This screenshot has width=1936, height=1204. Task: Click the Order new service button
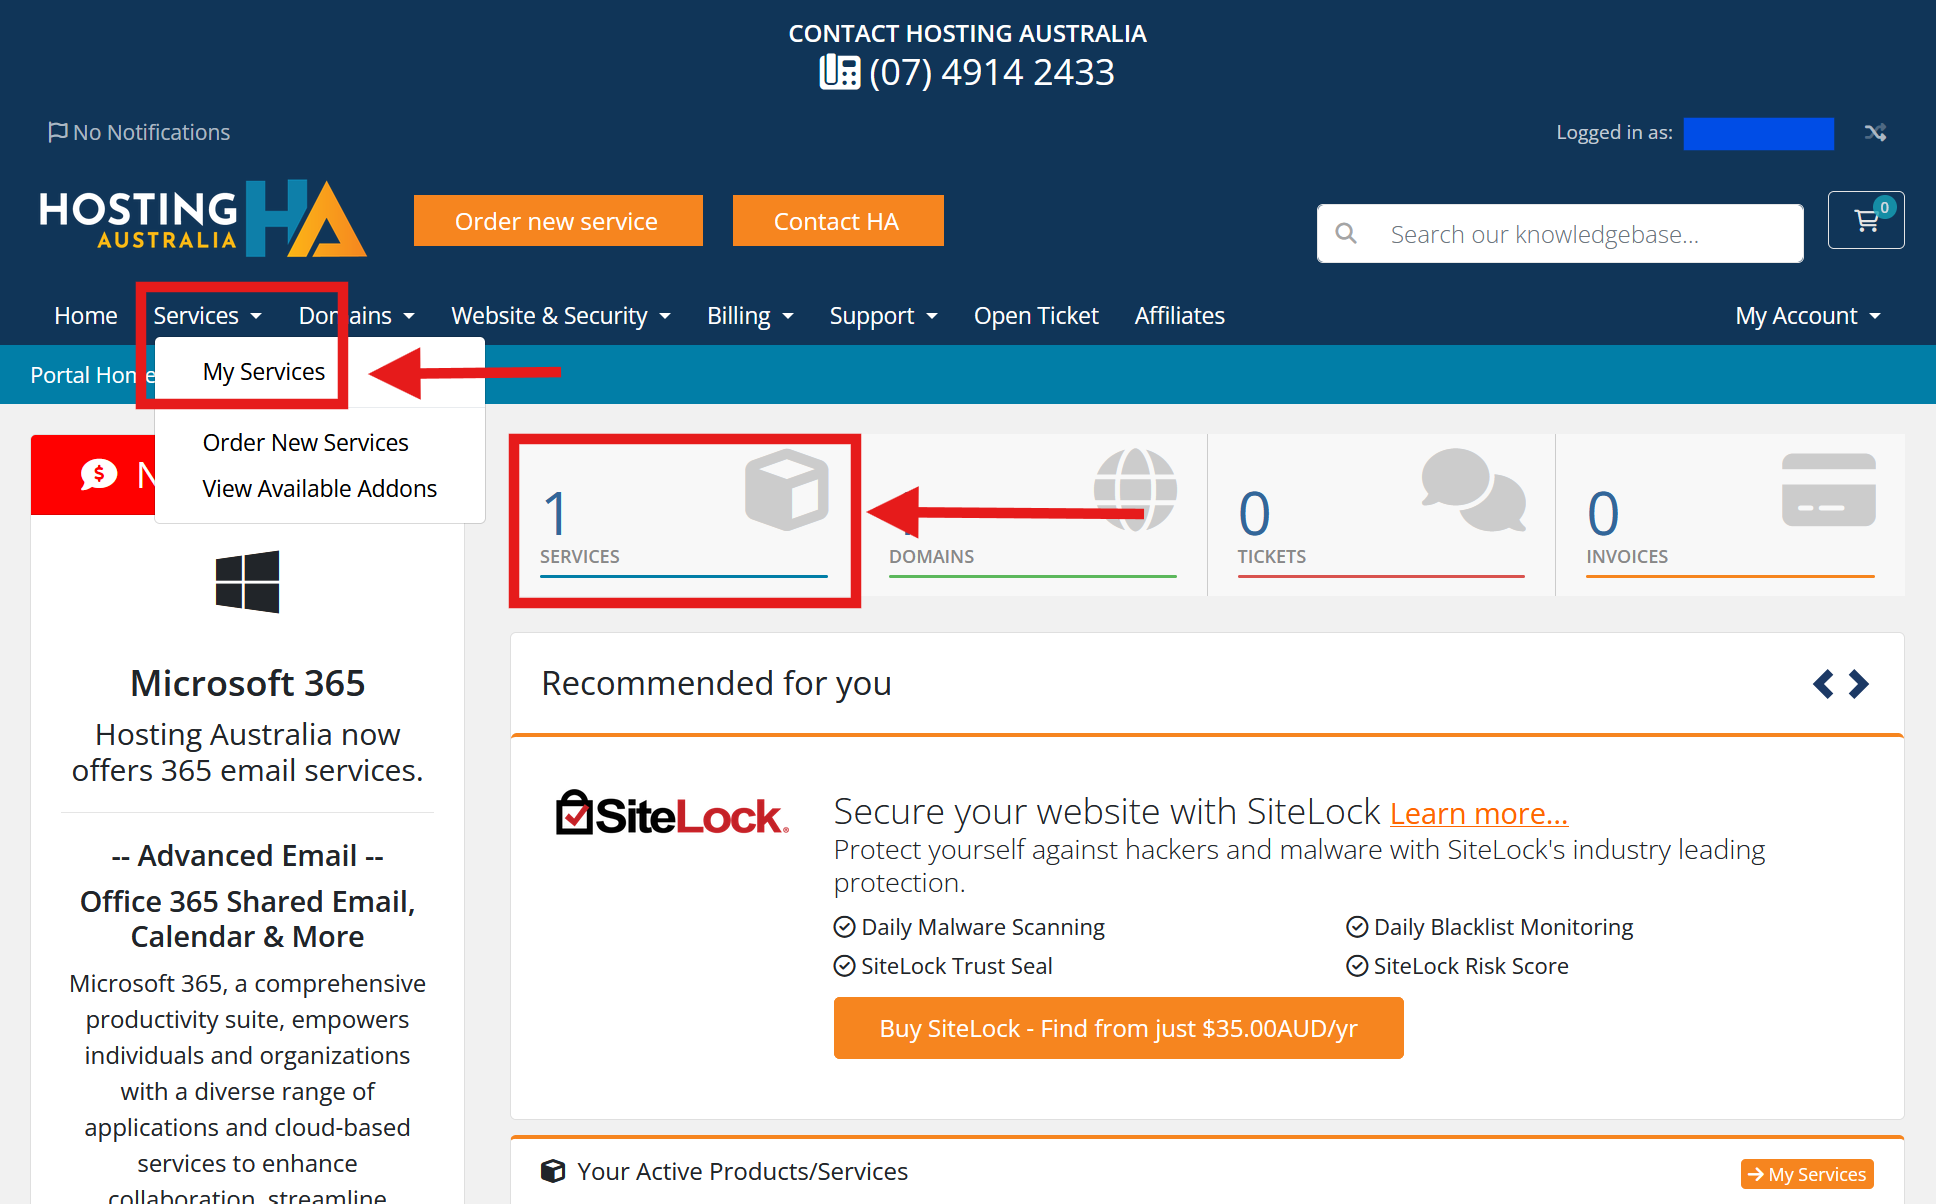click(x=558, y=221)
